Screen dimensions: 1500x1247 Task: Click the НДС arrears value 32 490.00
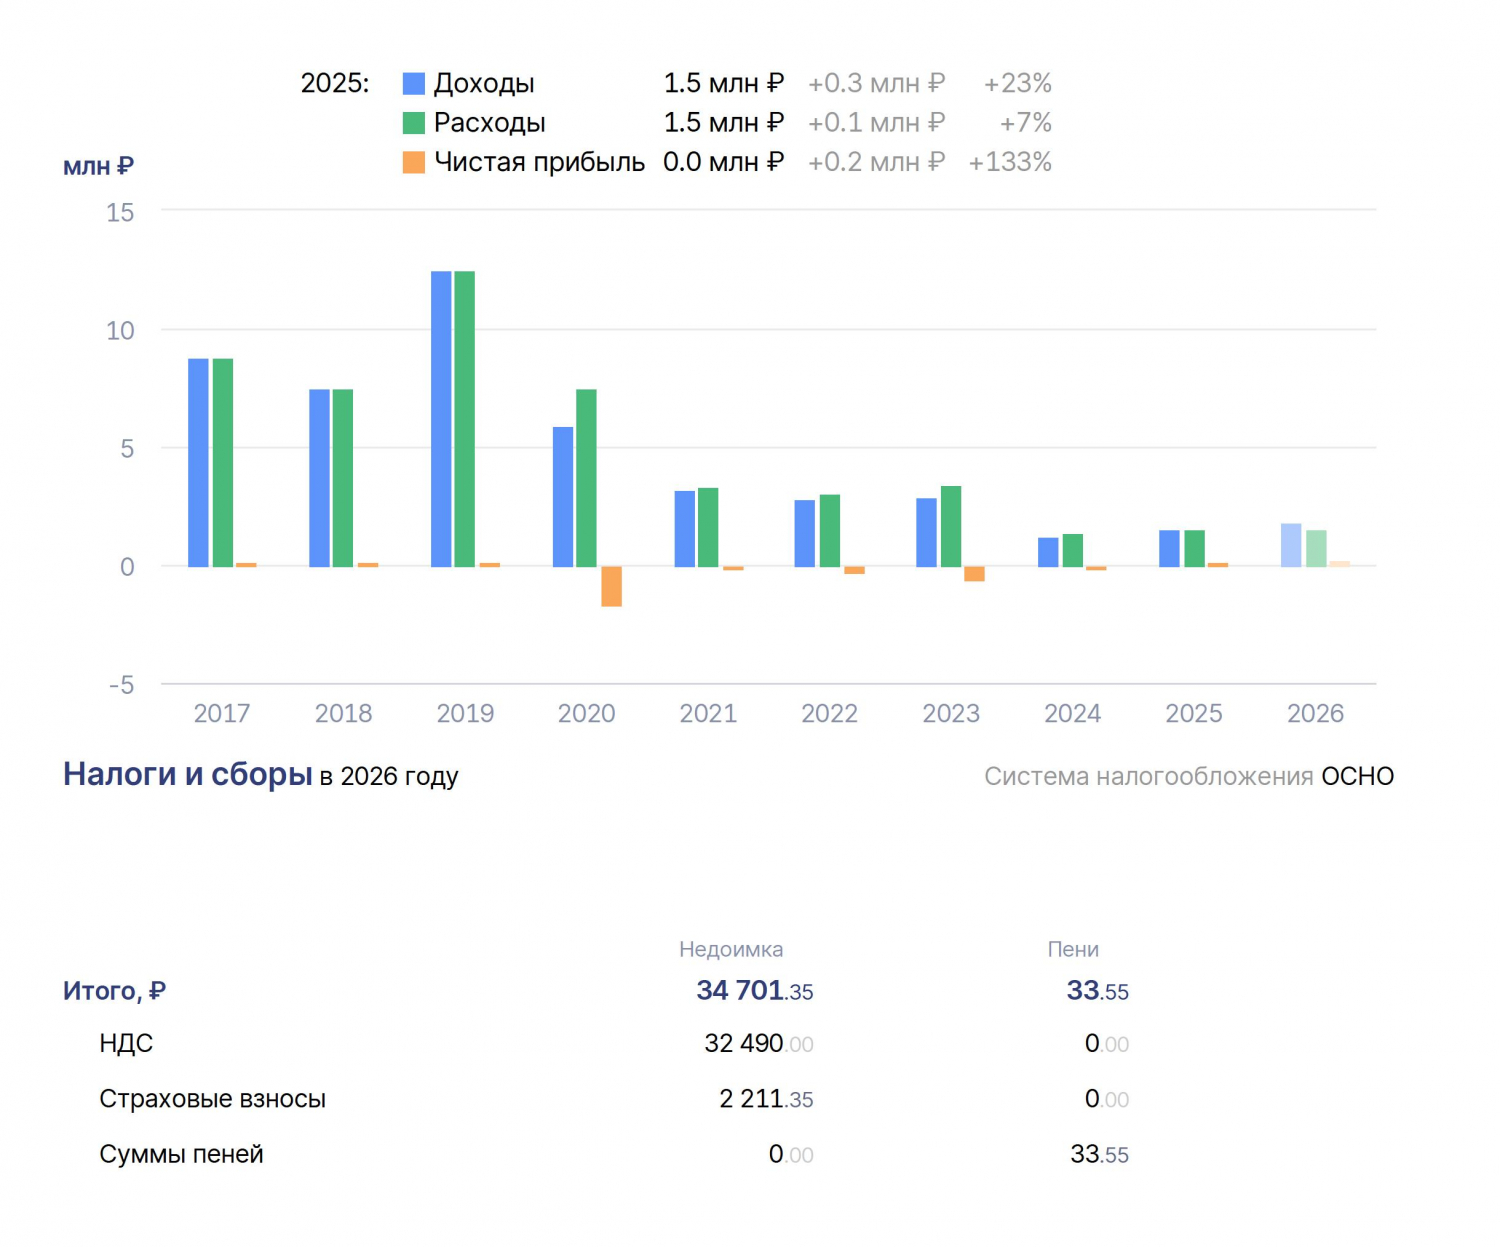point(759,1044)
